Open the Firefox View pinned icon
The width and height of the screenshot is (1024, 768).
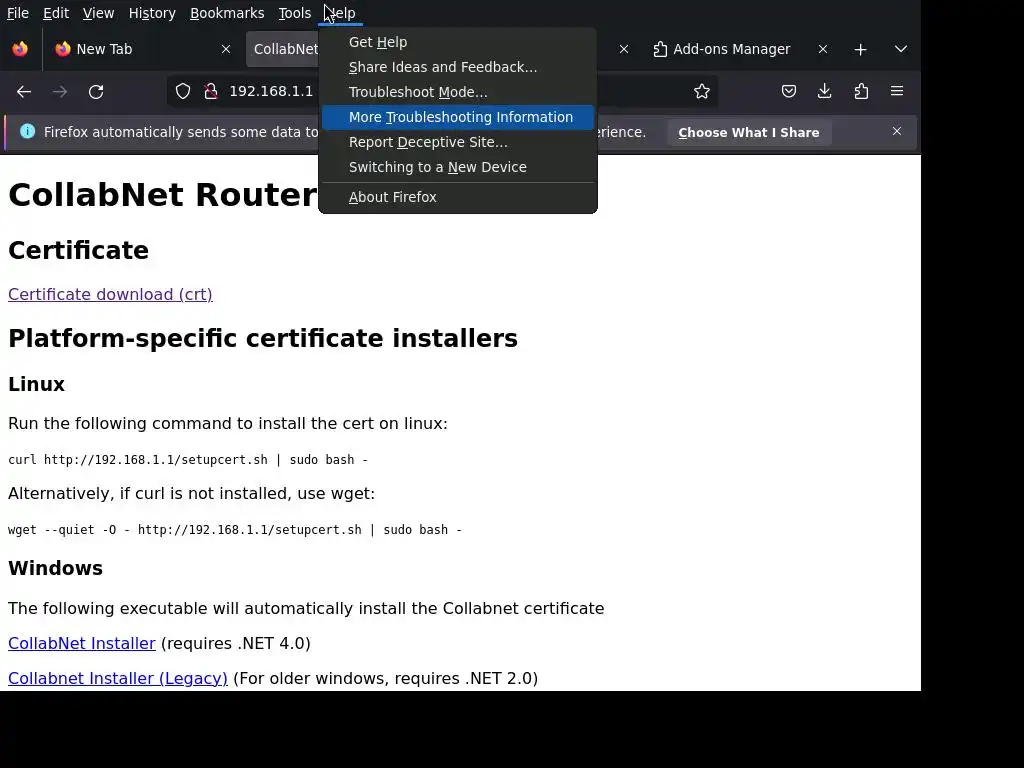click(x=20, y=49)
